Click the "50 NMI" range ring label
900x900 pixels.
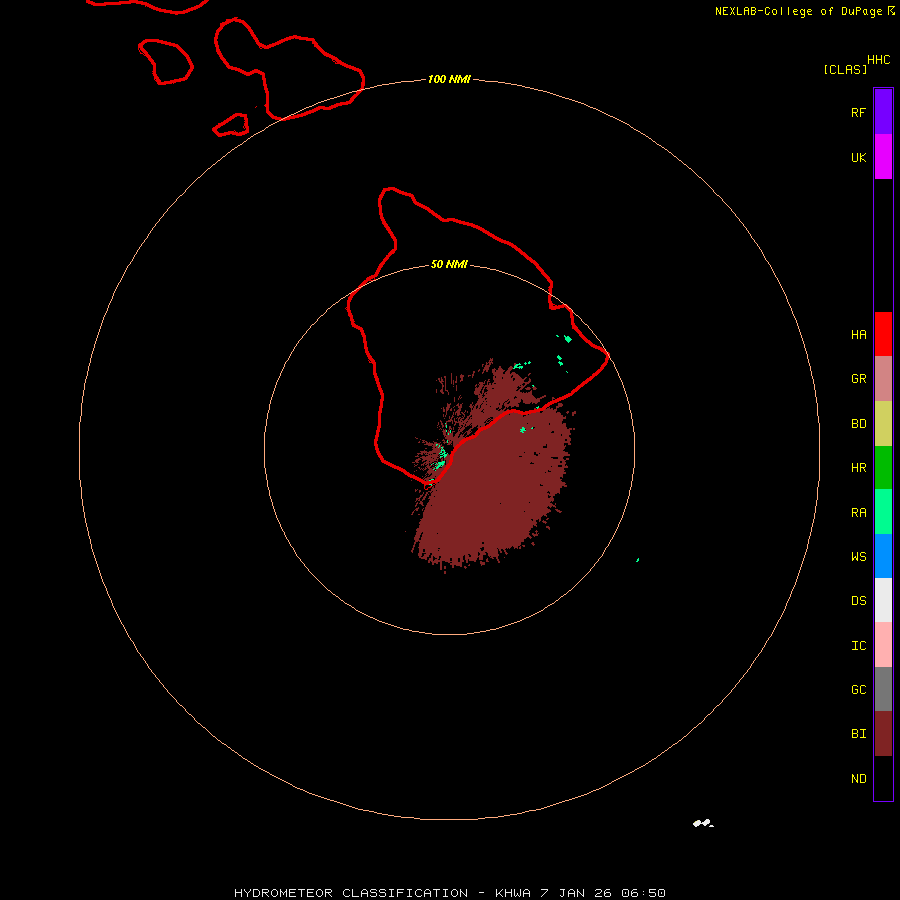(449, 264)
